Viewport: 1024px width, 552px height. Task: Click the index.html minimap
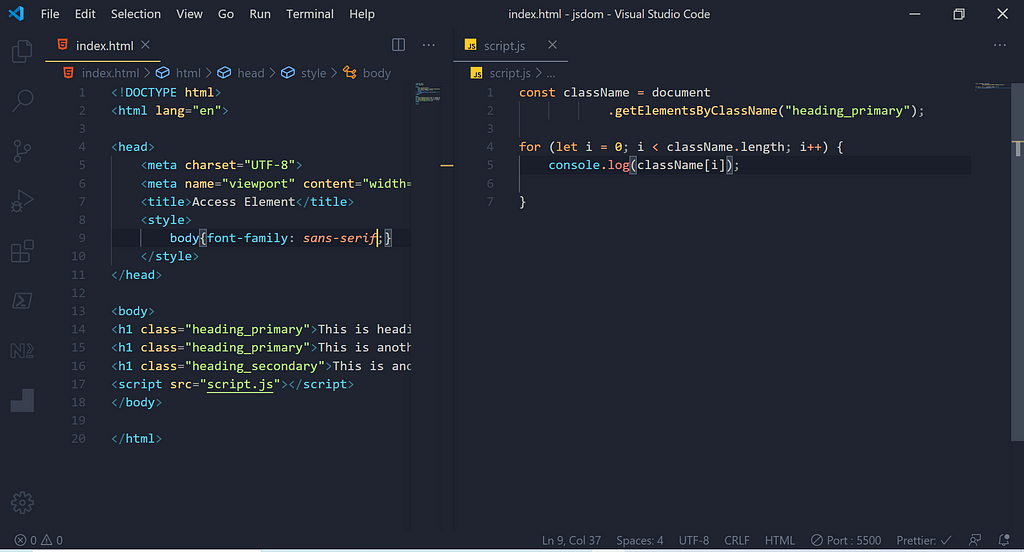pyautogui.click(x=428, y=93)
